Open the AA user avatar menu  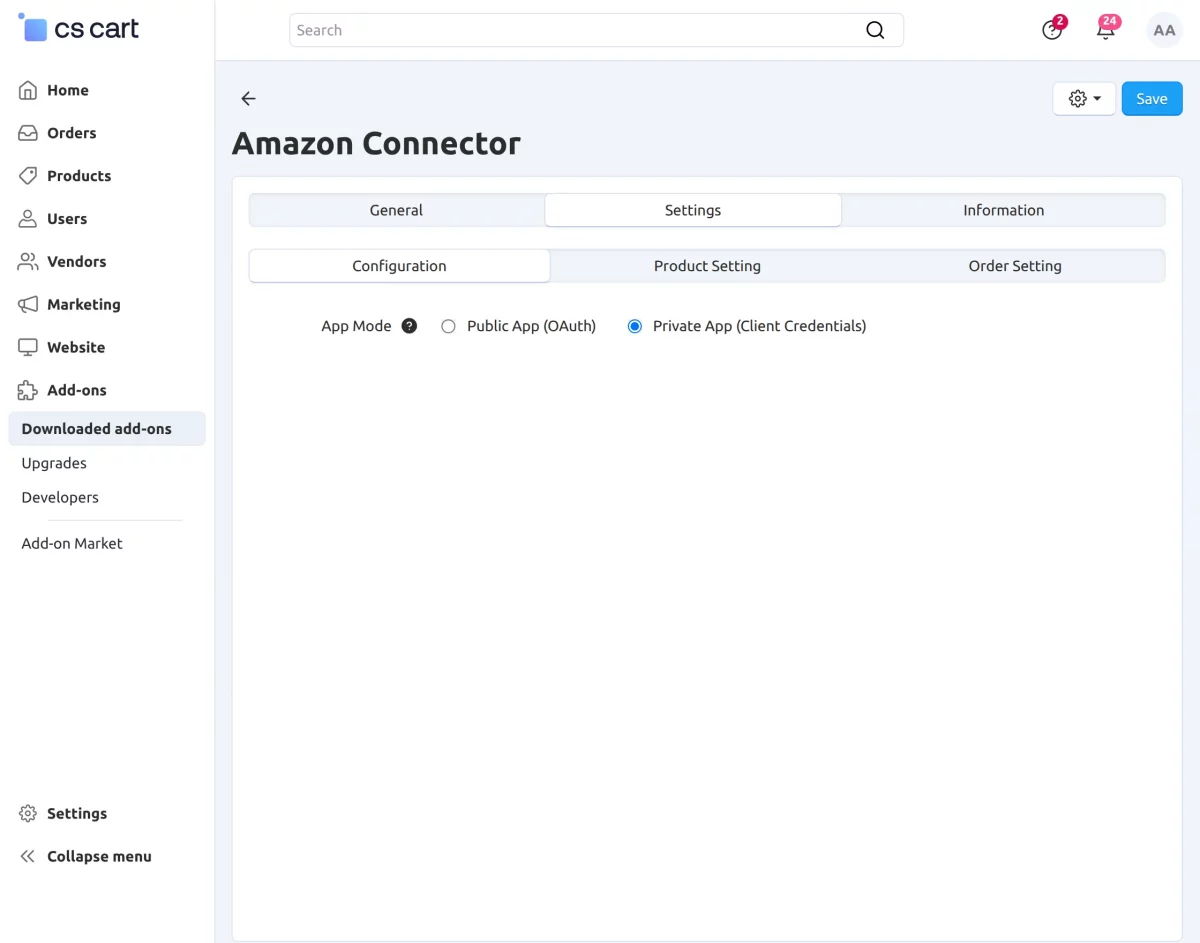tap(1164, 30)
